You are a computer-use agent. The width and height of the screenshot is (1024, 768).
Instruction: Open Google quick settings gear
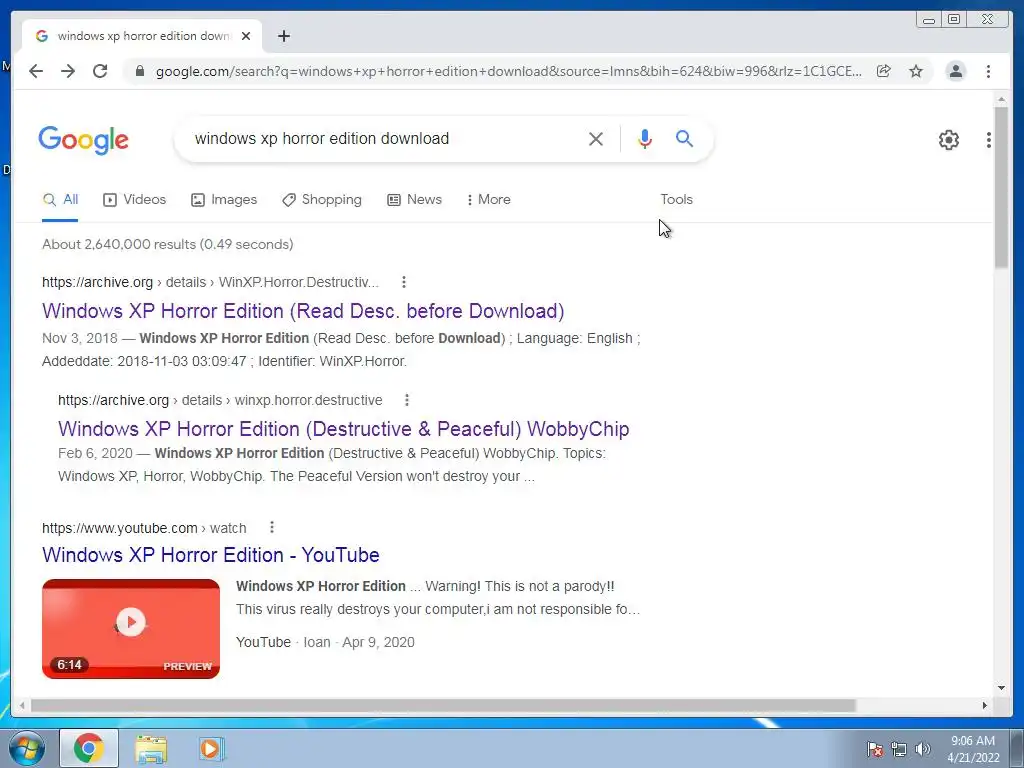(949, 140)
